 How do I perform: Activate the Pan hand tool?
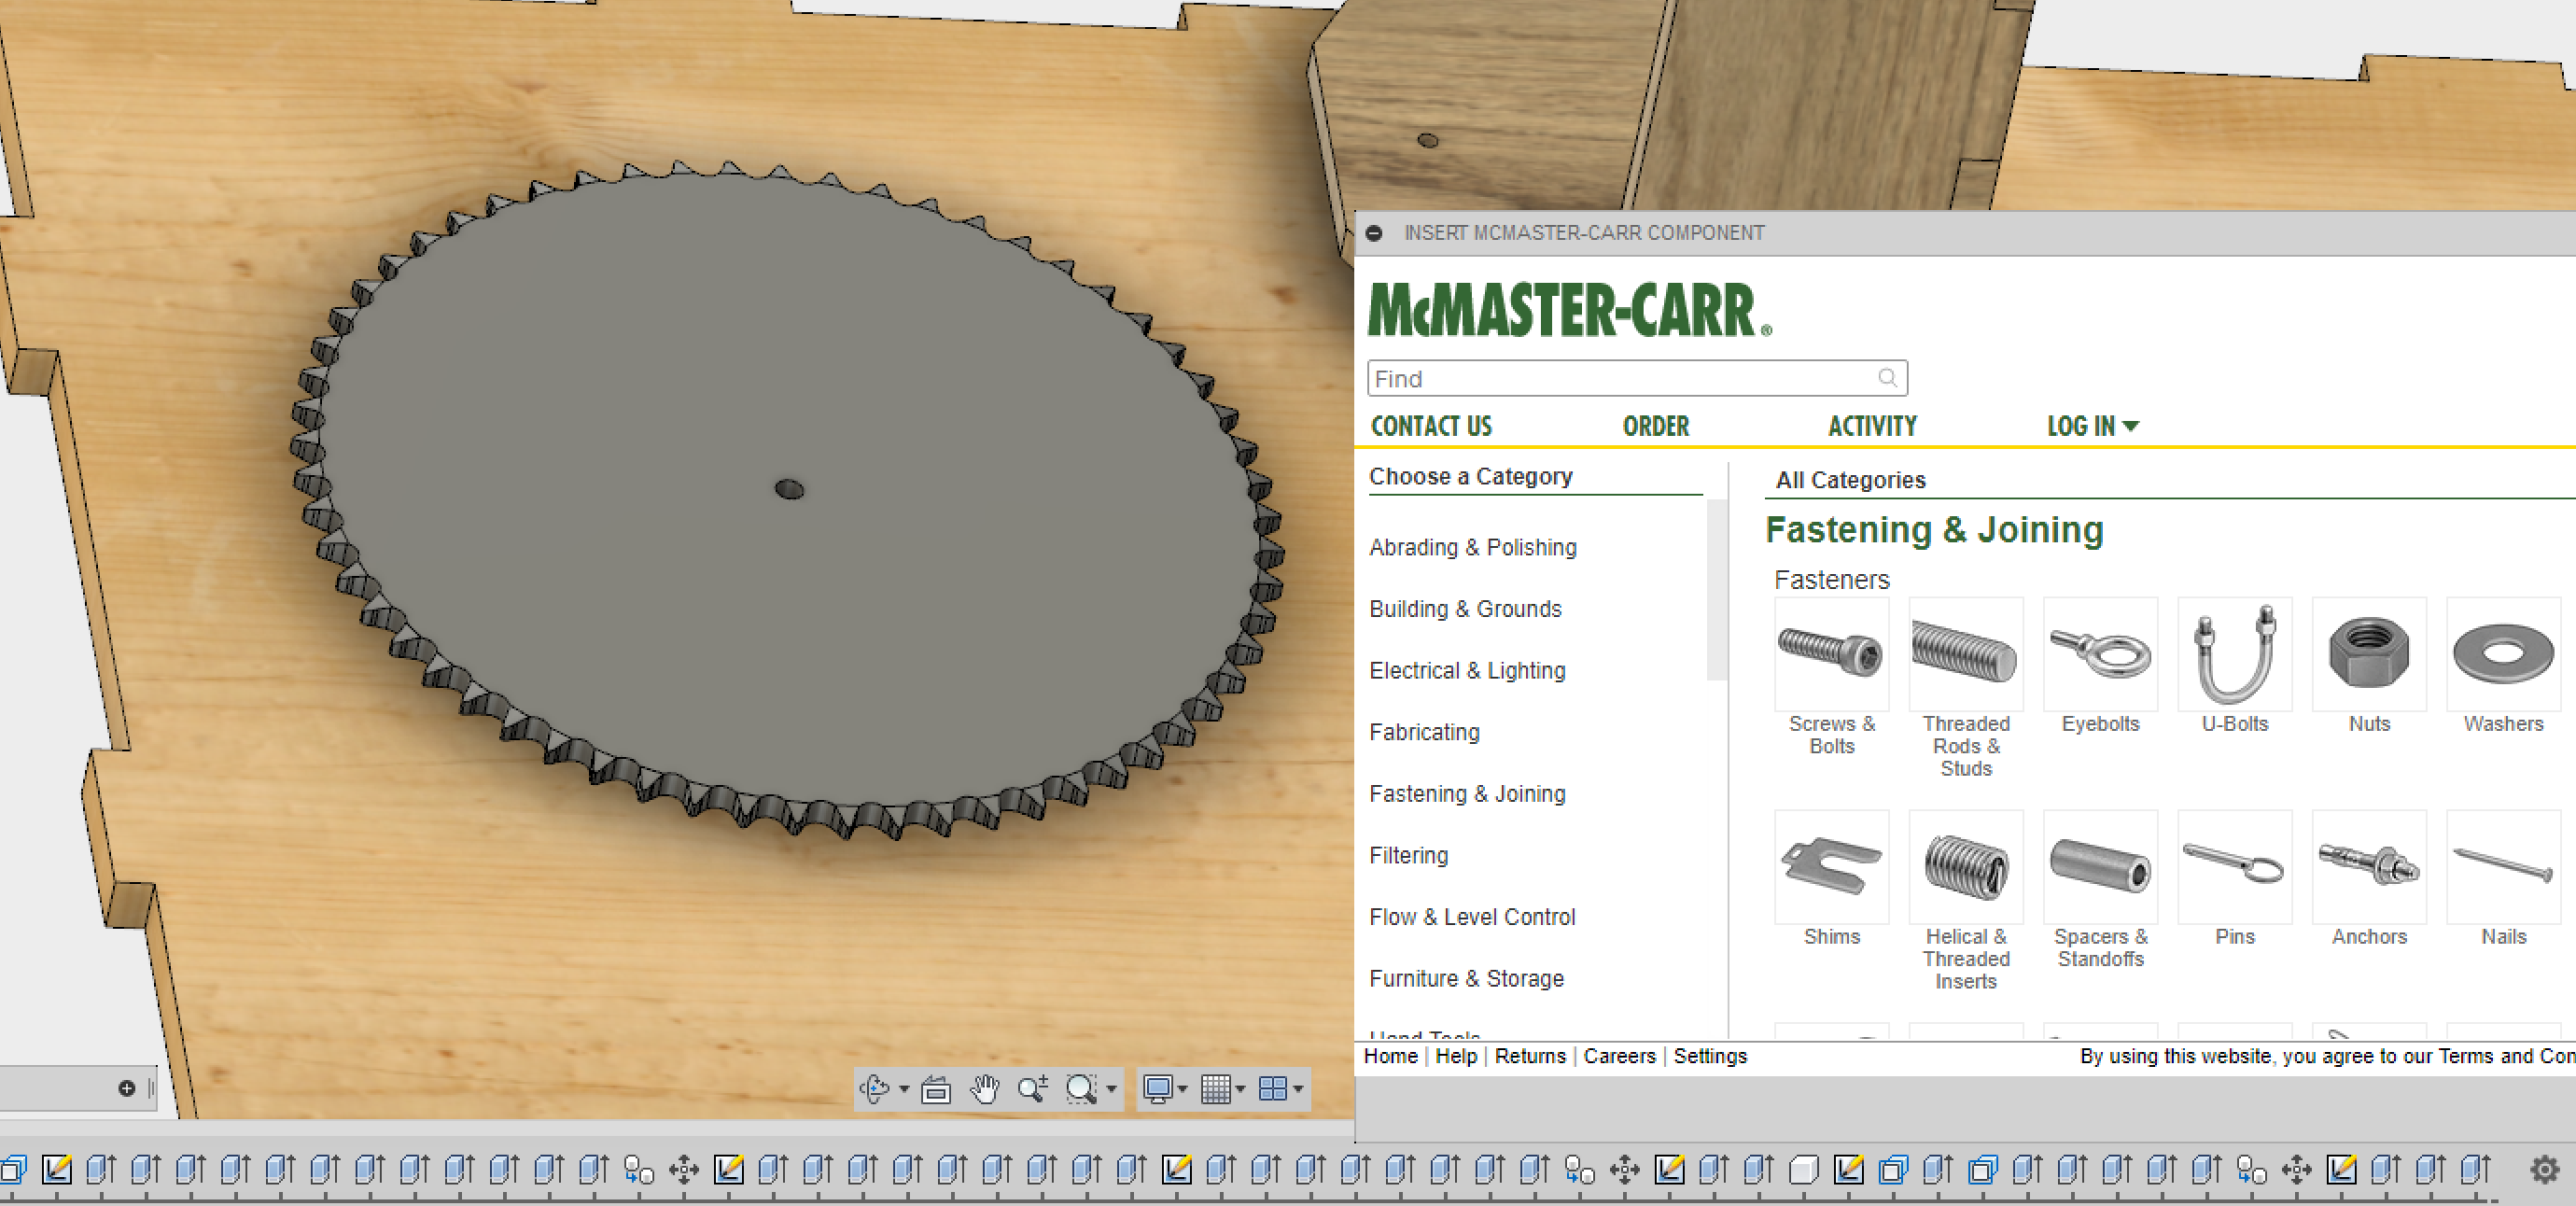(985, 1088)
